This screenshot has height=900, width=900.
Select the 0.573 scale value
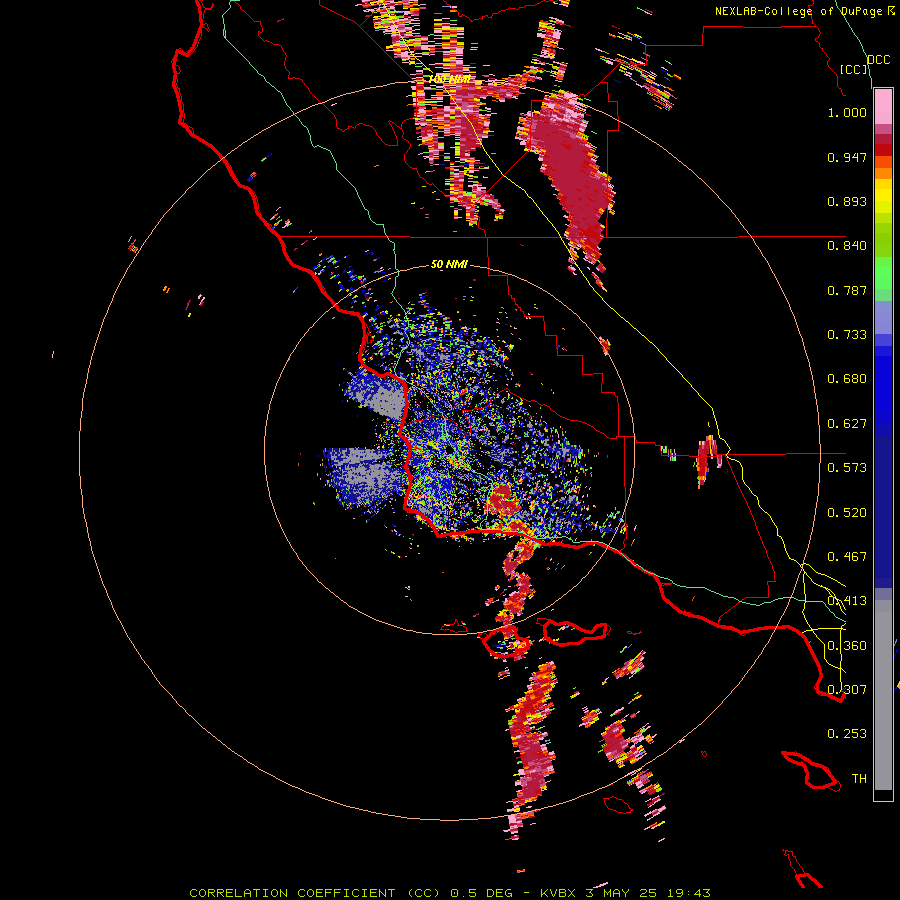tap(847, 468)
